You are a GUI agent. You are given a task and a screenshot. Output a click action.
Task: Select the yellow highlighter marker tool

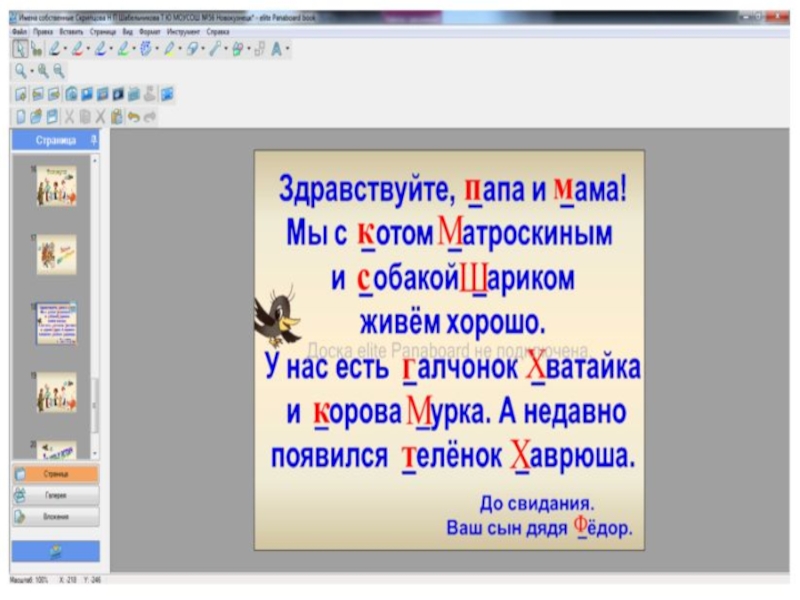[170, 48]
